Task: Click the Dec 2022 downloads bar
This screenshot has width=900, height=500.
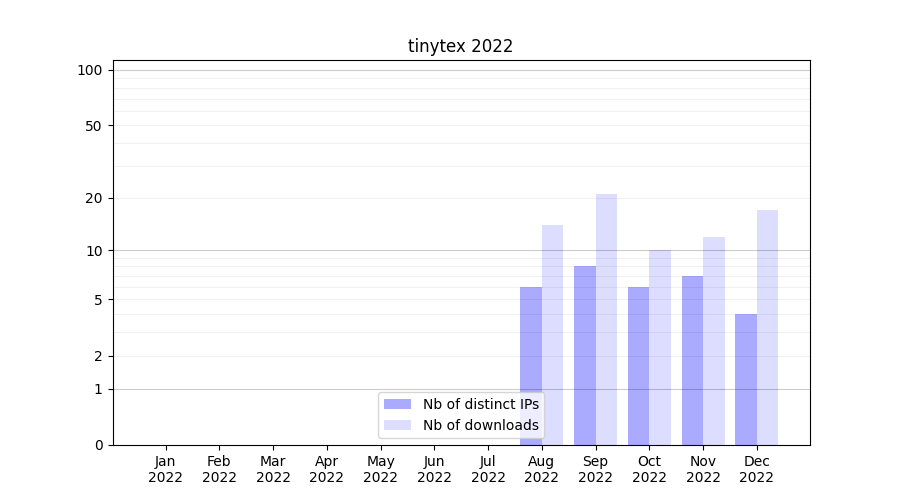Action: (x=767, y=327)
